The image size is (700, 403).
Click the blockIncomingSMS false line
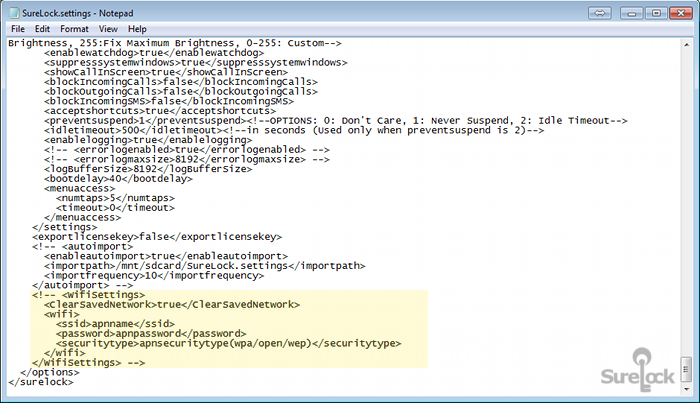pos(169,101)
